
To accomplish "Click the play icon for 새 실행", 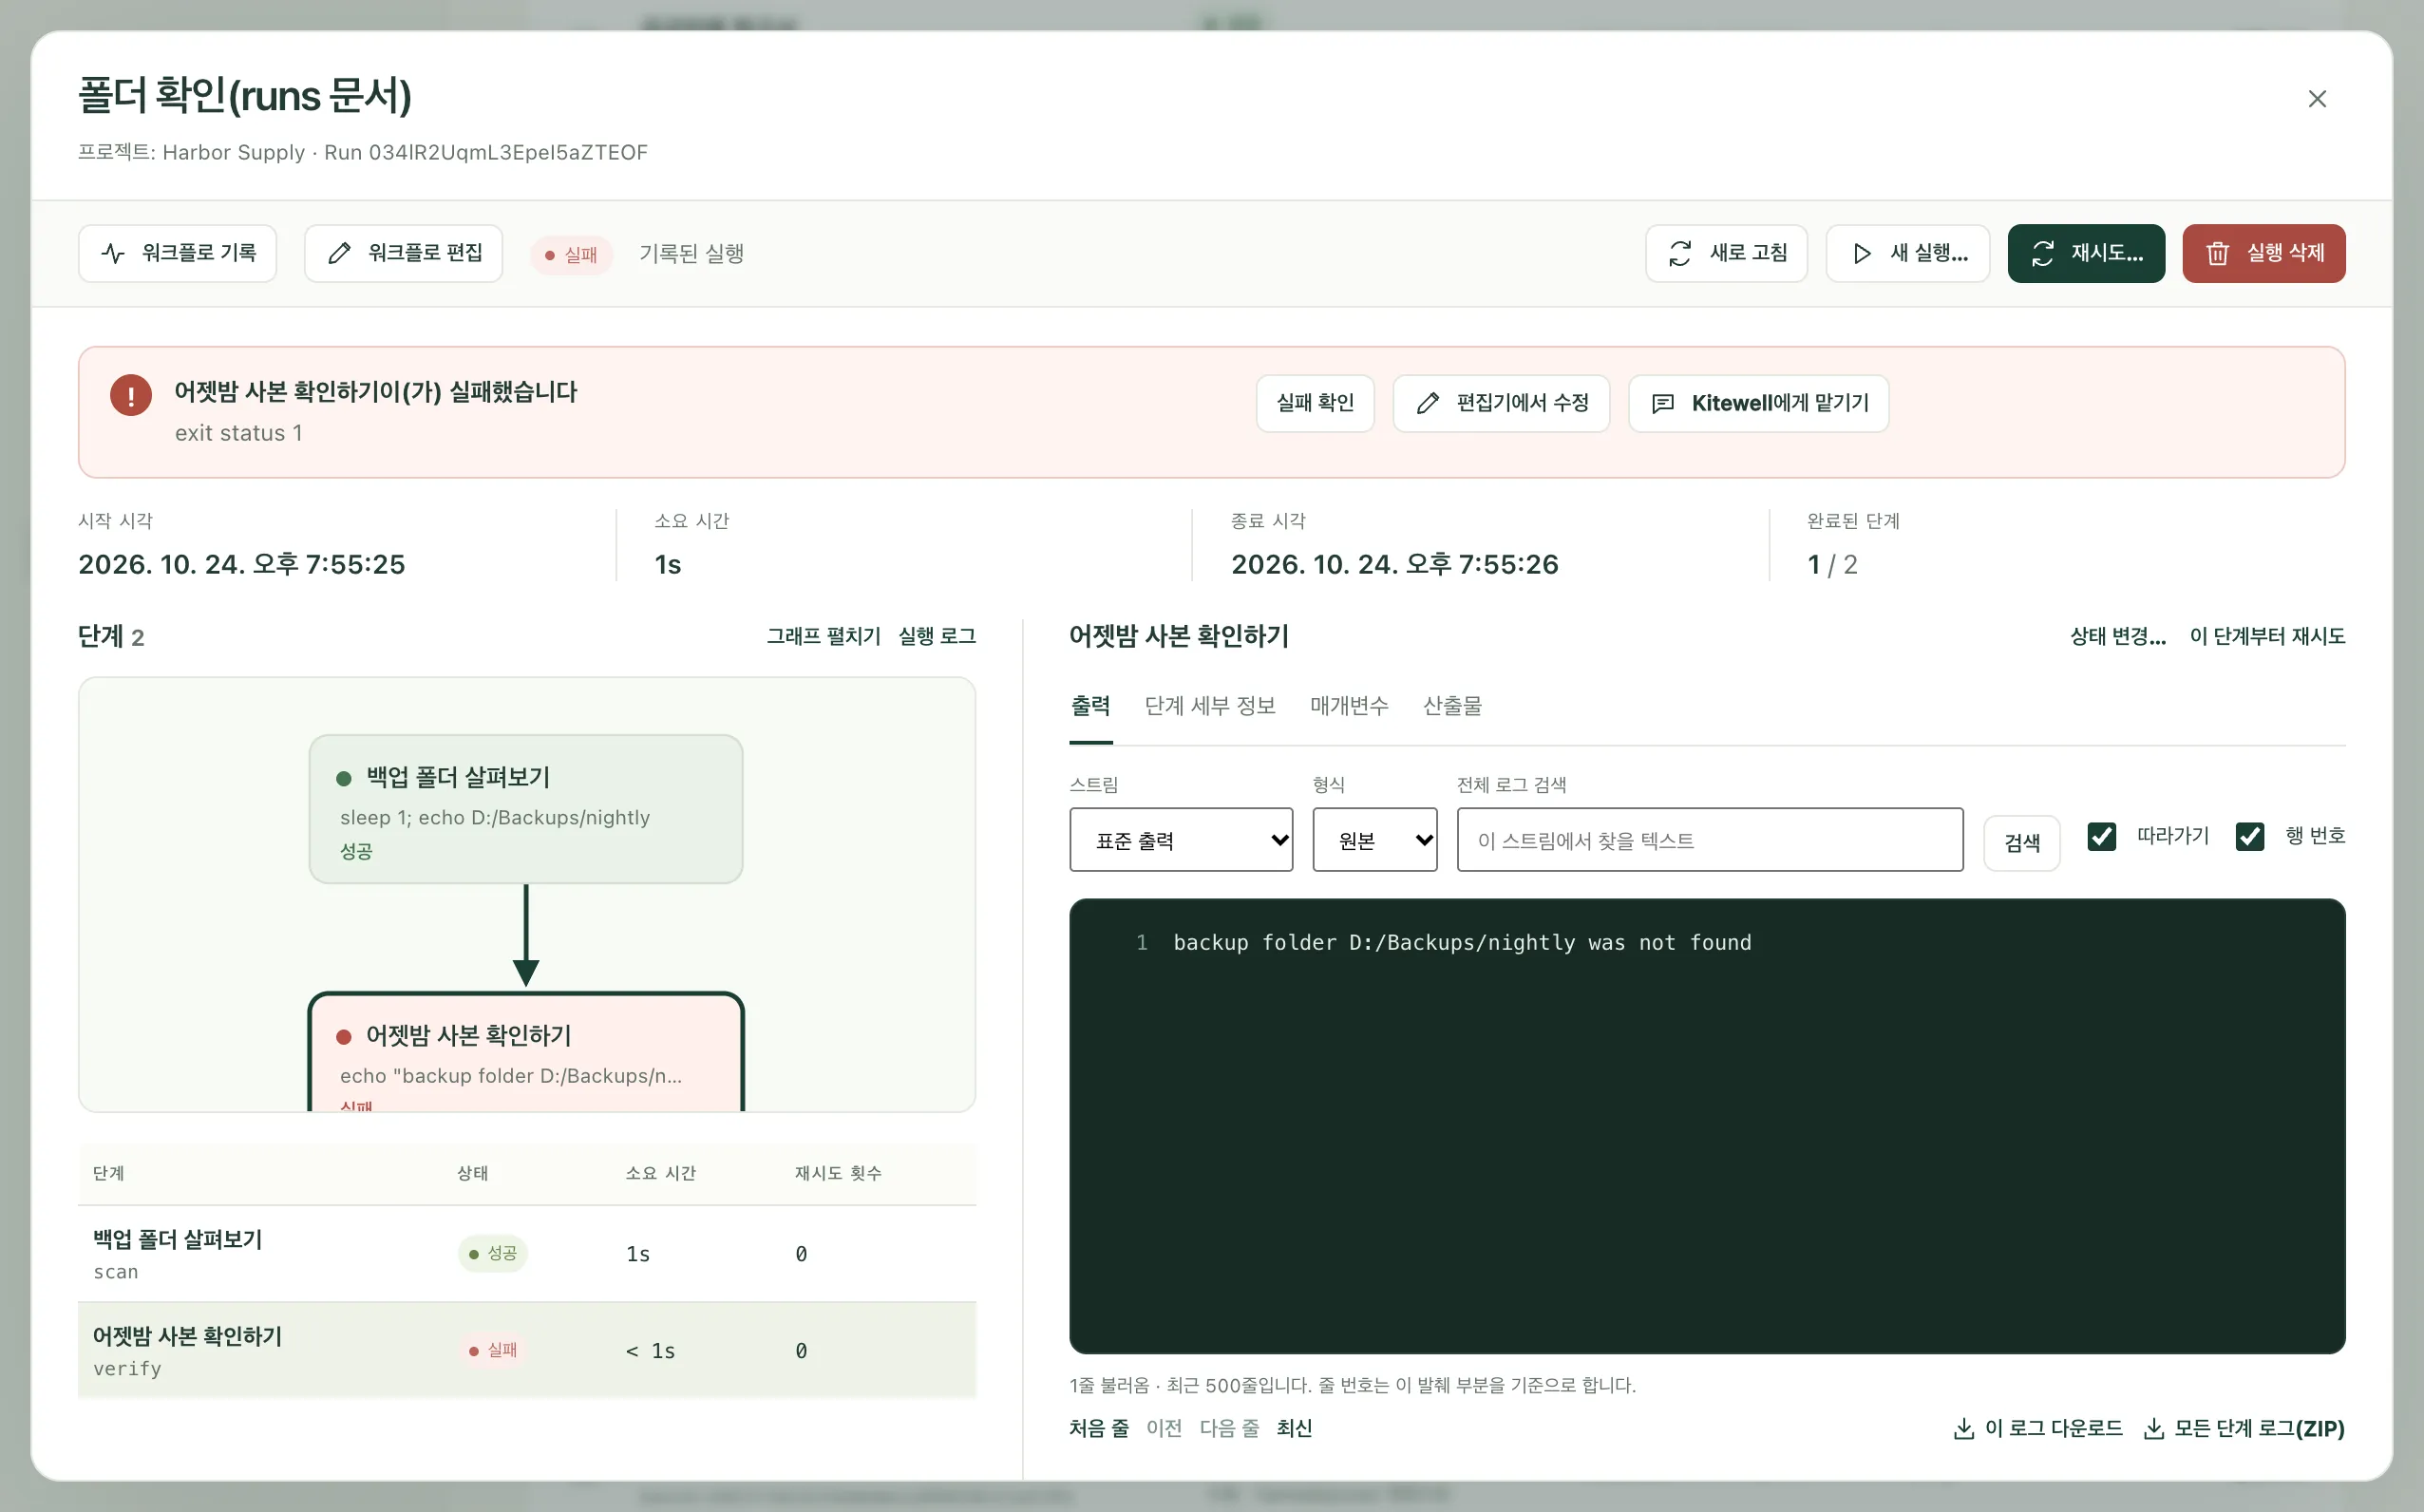I will (x=1861, y=253).
